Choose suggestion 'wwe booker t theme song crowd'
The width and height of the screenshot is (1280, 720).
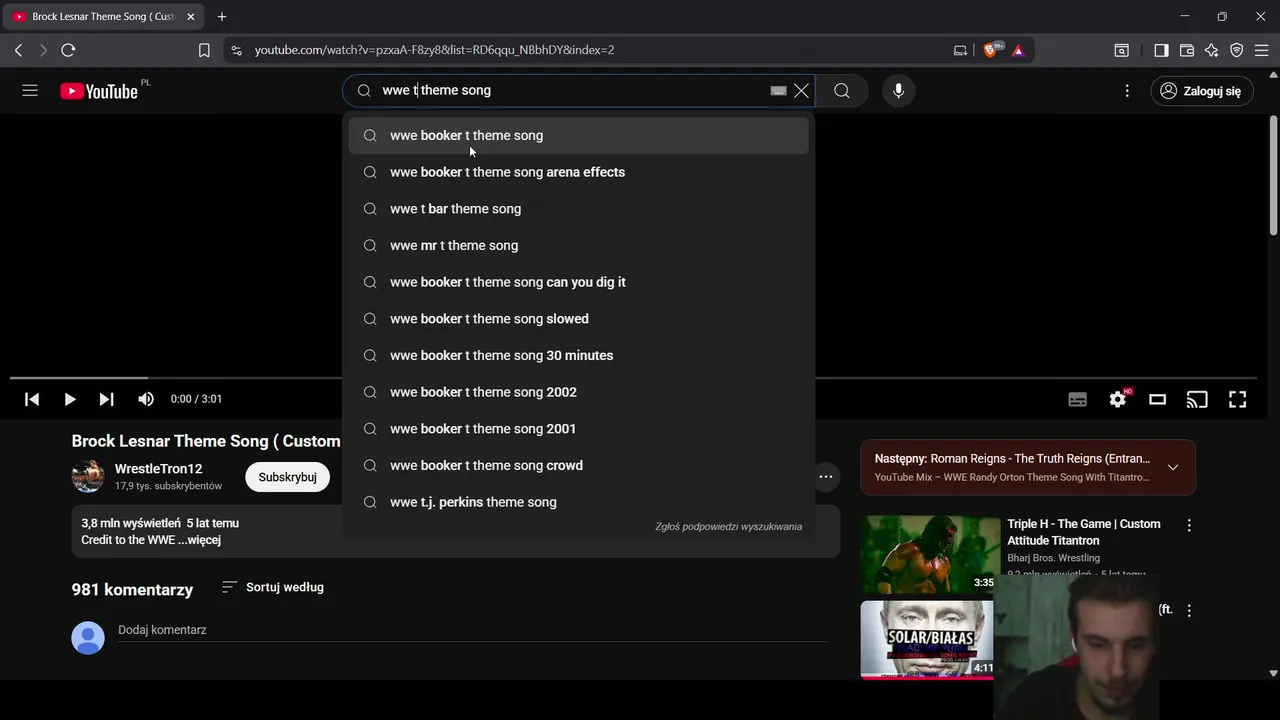click(578, 465)
